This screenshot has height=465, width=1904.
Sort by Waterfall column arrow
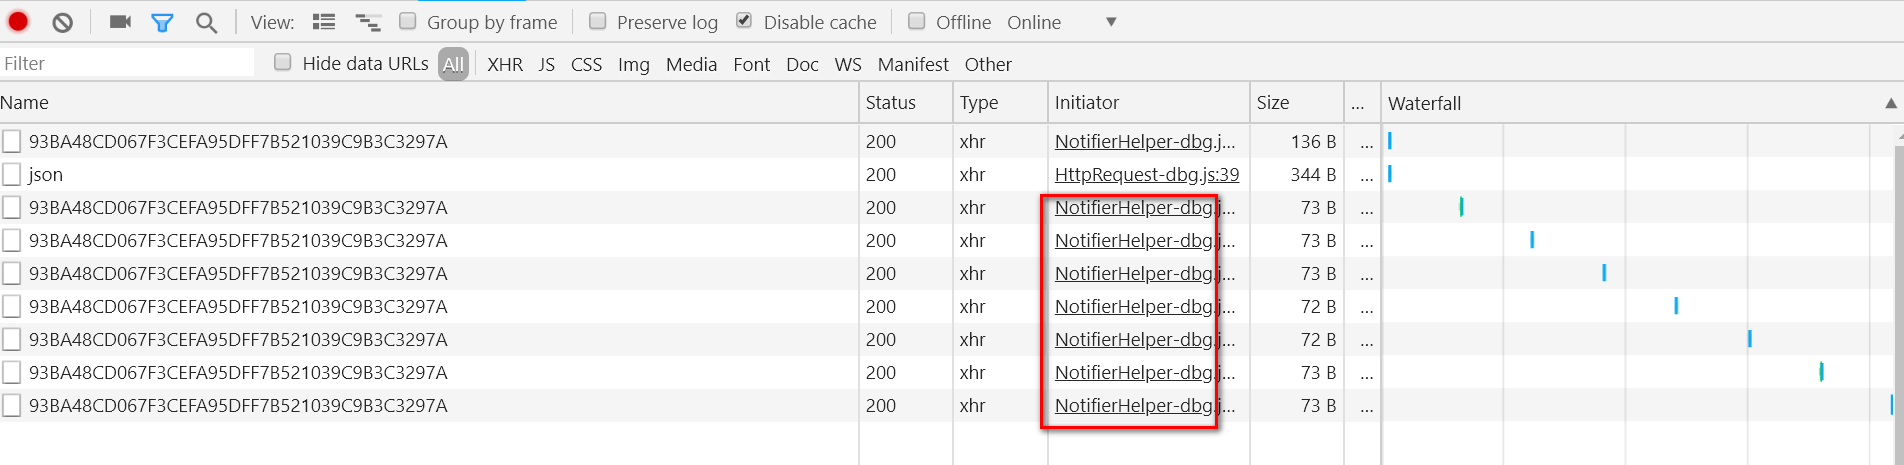(1890, 103)
